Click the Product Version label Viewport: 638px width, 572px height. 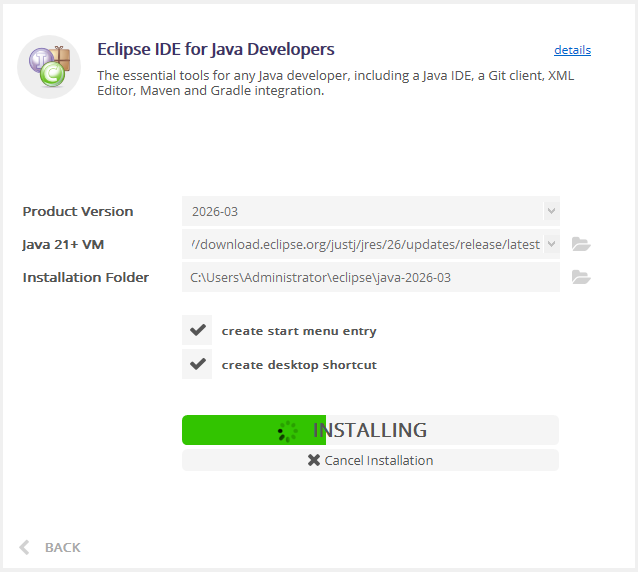pyautogui.click(x=78, y=211)
